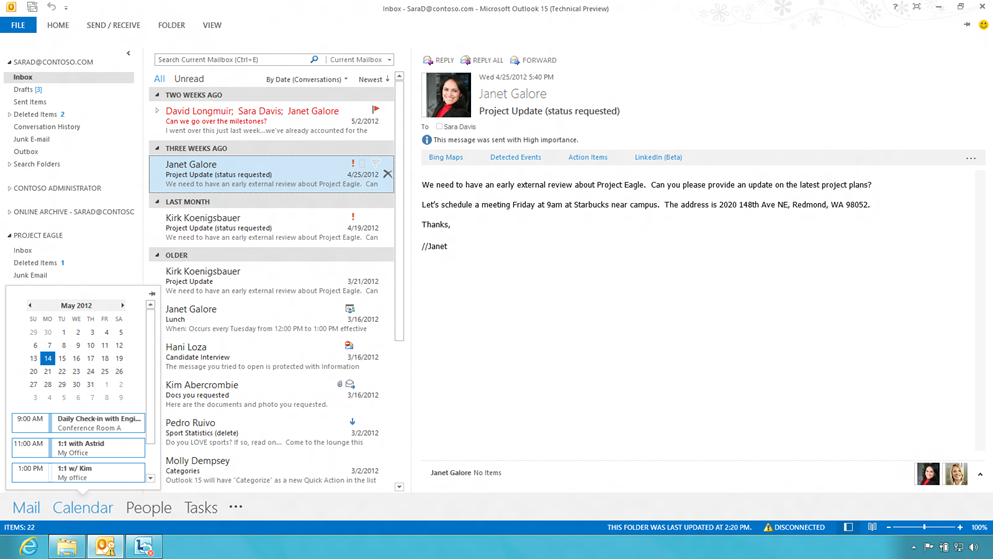
Task: Click the Send/Receive All Folders quick access icon
Action: (x=32, y=7)
